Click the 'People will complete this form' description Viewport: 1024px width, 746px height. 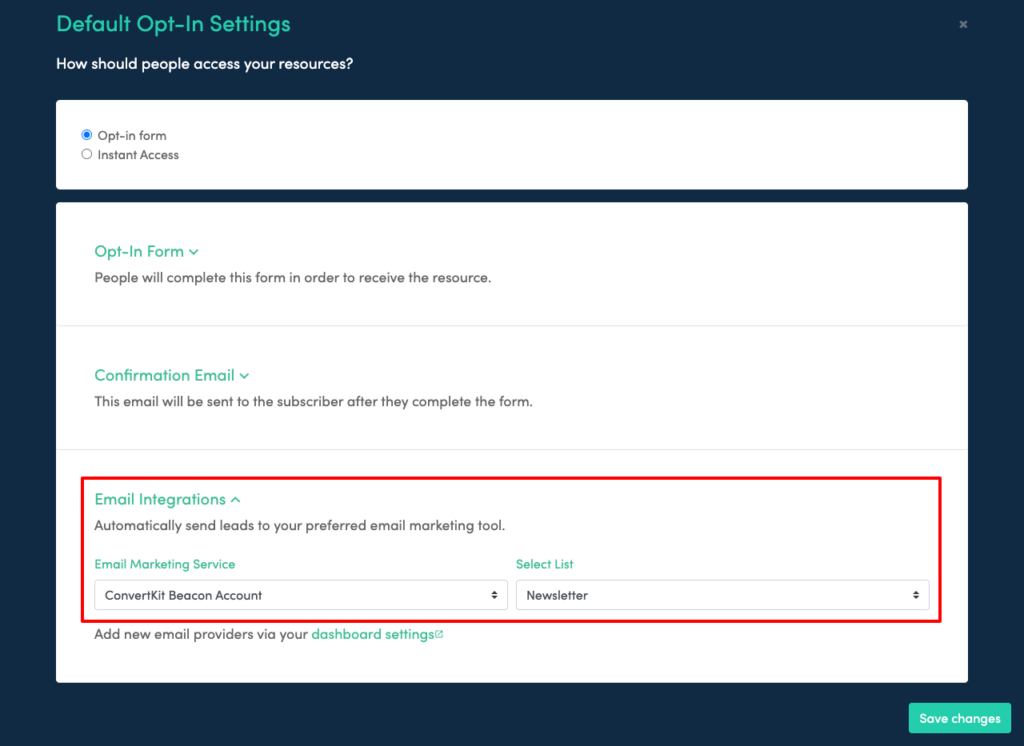tap(293, 278)
